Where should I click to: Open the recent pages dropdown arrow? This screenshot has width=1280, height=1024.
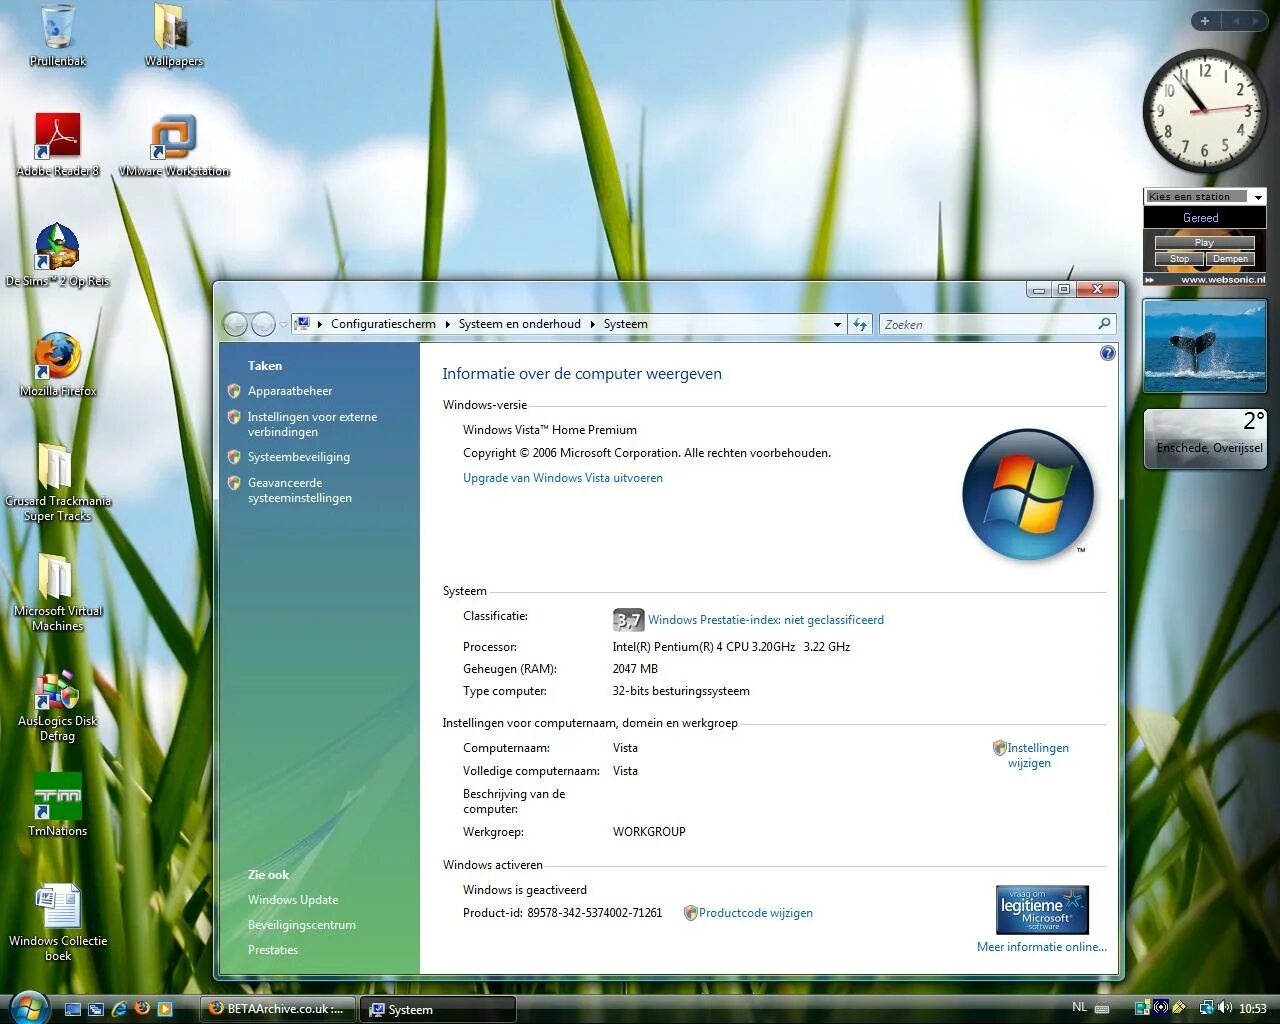coord(283,324)
